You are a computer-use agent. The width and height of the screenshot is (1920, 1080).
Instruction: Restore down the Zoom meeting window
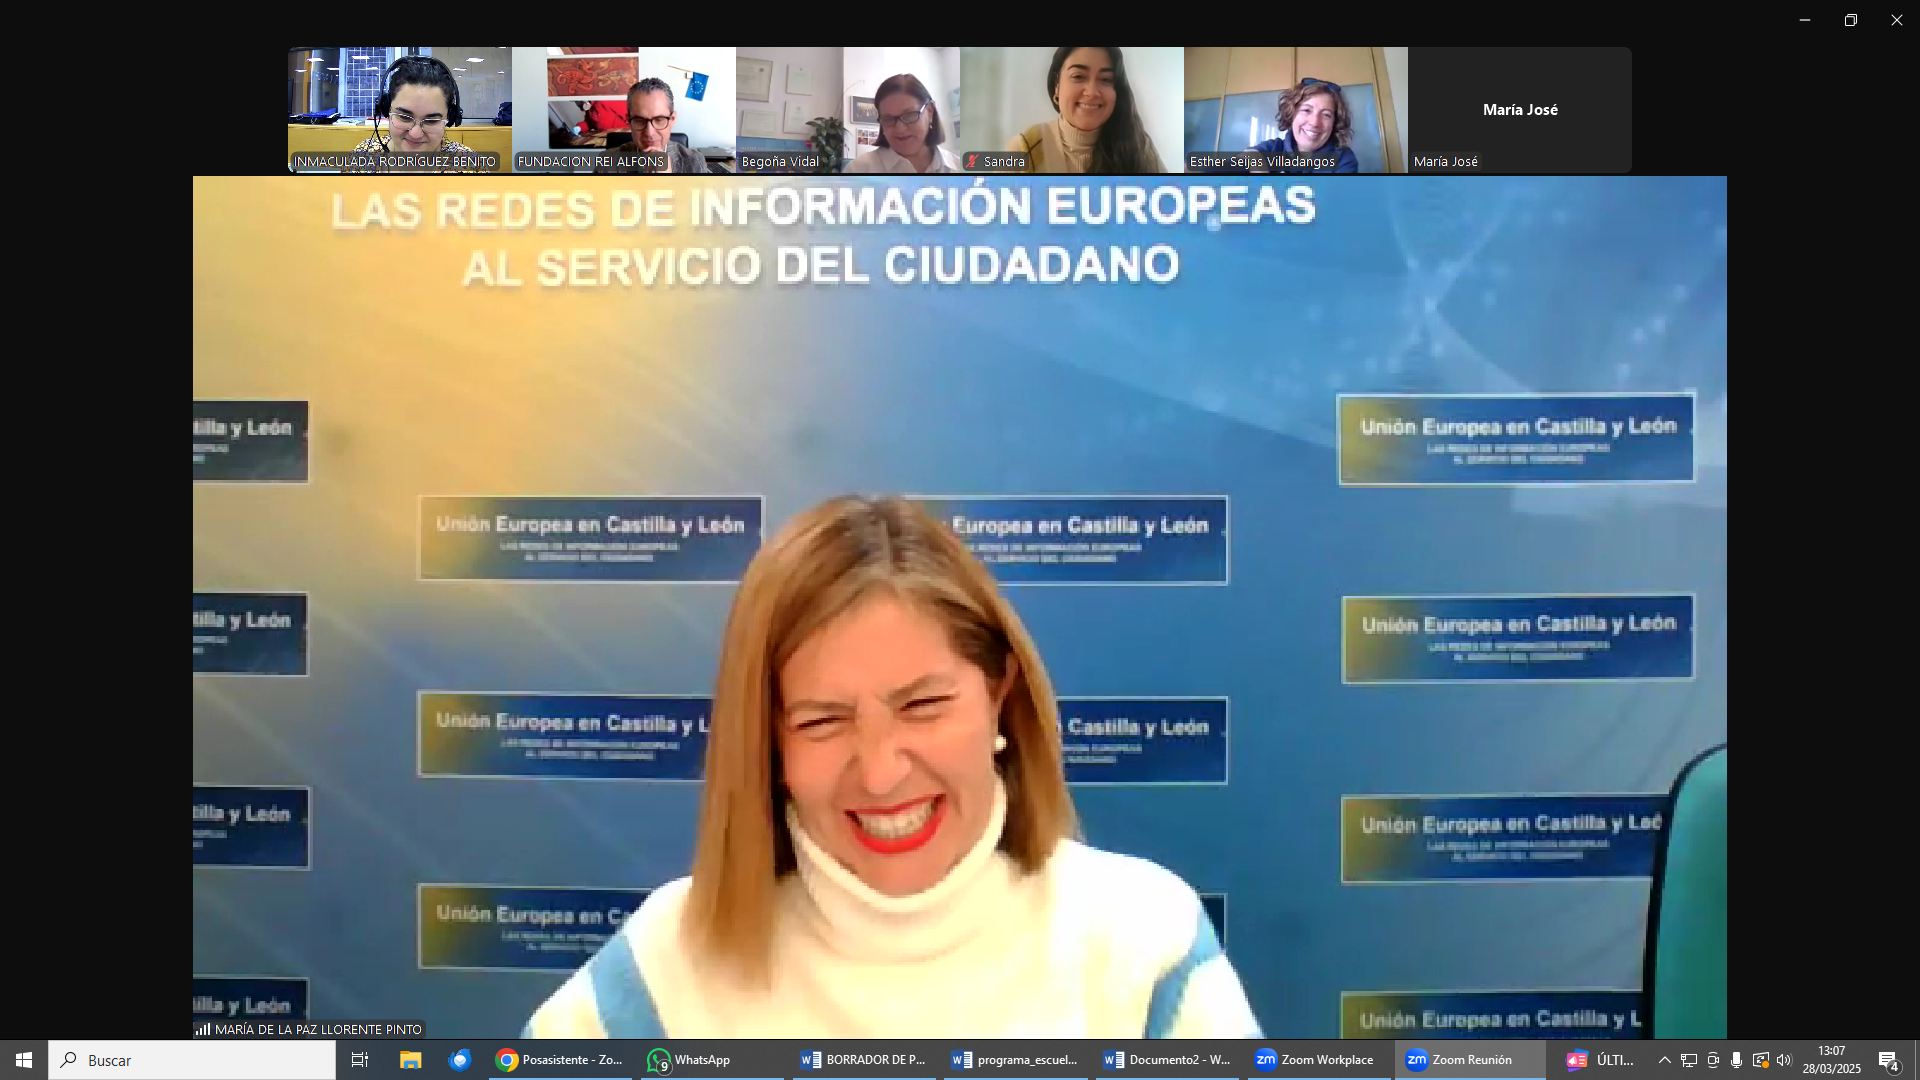click(x=1851, y=20)
